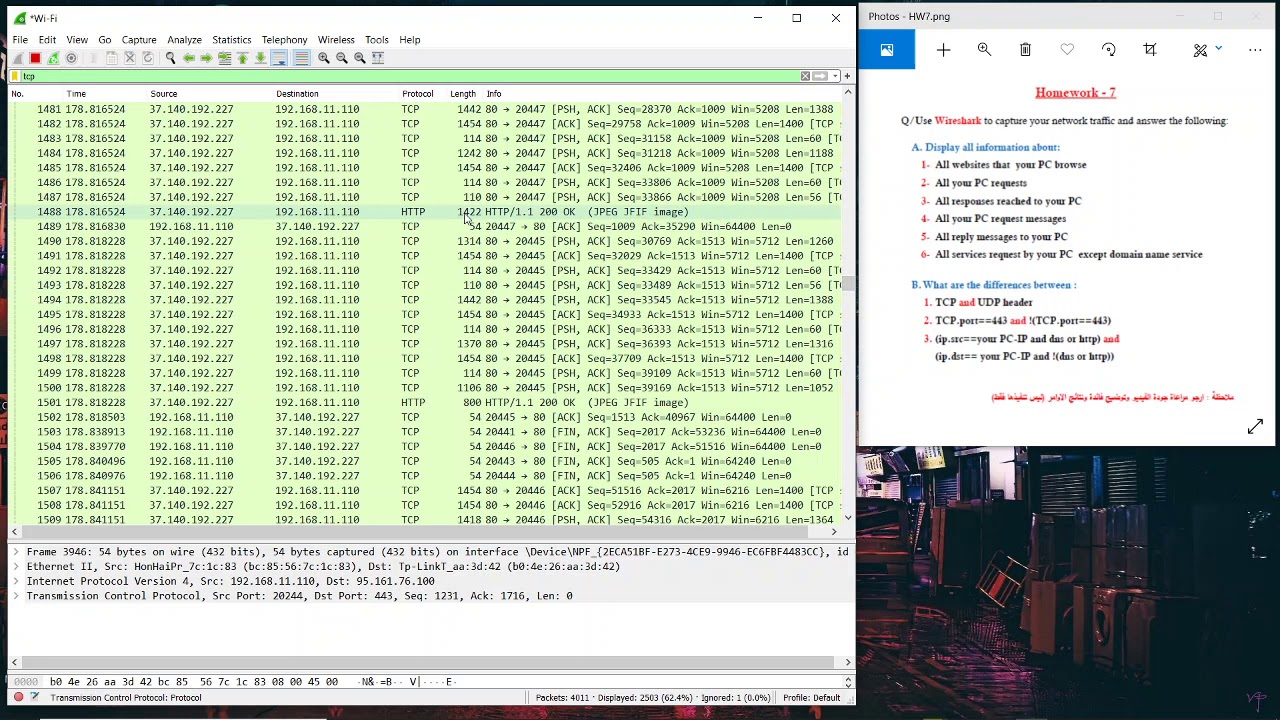This screenshot has height=720, width=1280.
Task: Open display filter bookmarks icon
Action: click(16, 76)
